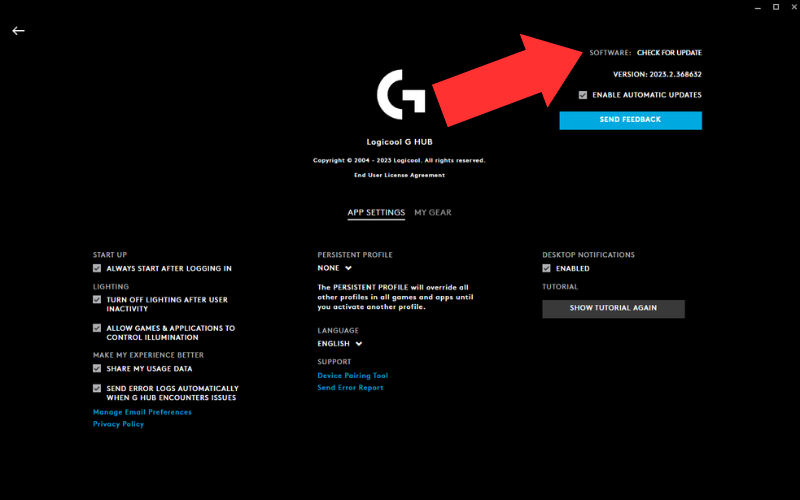The height and width of the screenshot is (500, 800).
Task: Click the Logicool G HUB title text
Action: pyautogui.click(x=399, y=142)
